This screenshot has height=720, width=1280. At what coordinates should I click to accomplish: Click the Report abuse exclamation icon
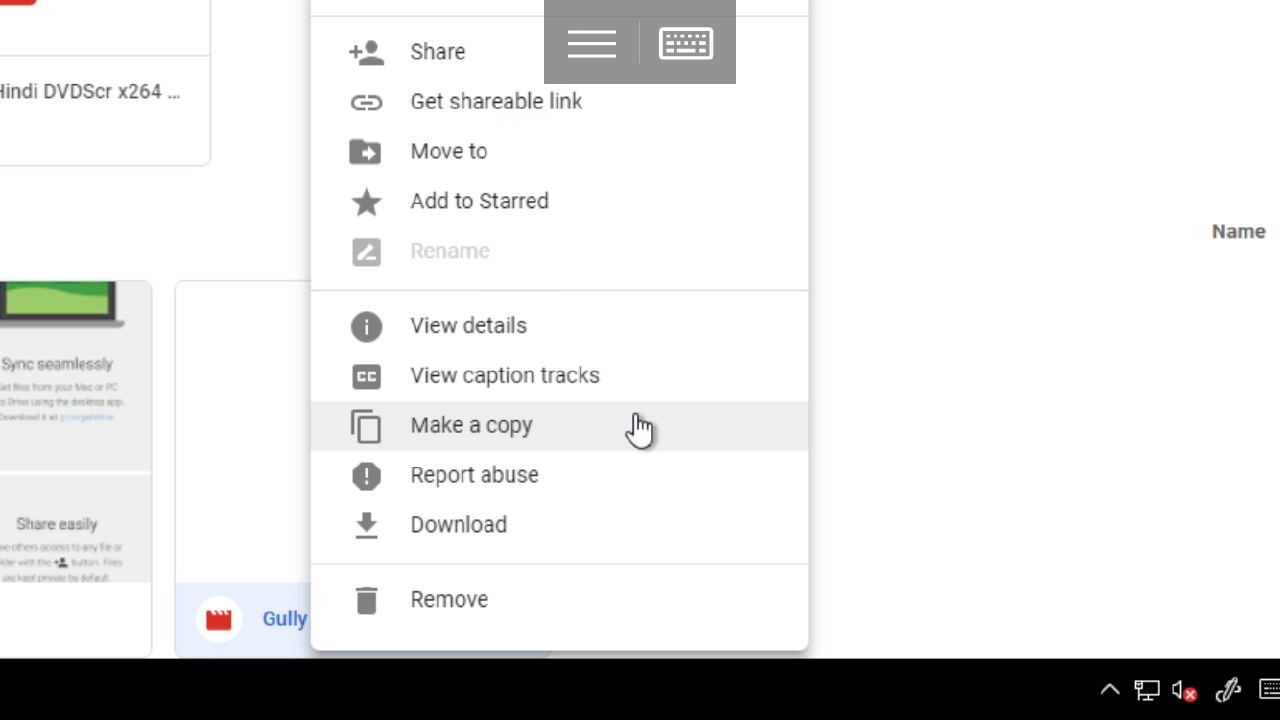point(366,476)
